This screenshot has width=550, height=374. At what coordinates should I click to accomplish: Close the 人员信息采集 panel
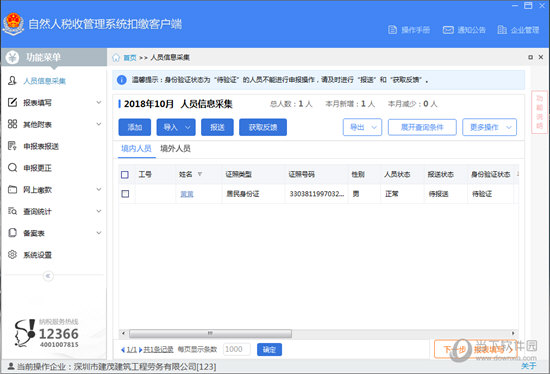click(541, 57)
